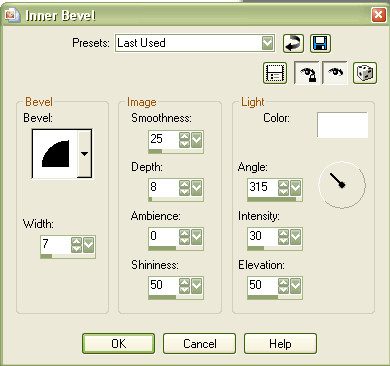Open the Width slider popup arrow

(89, 245)
